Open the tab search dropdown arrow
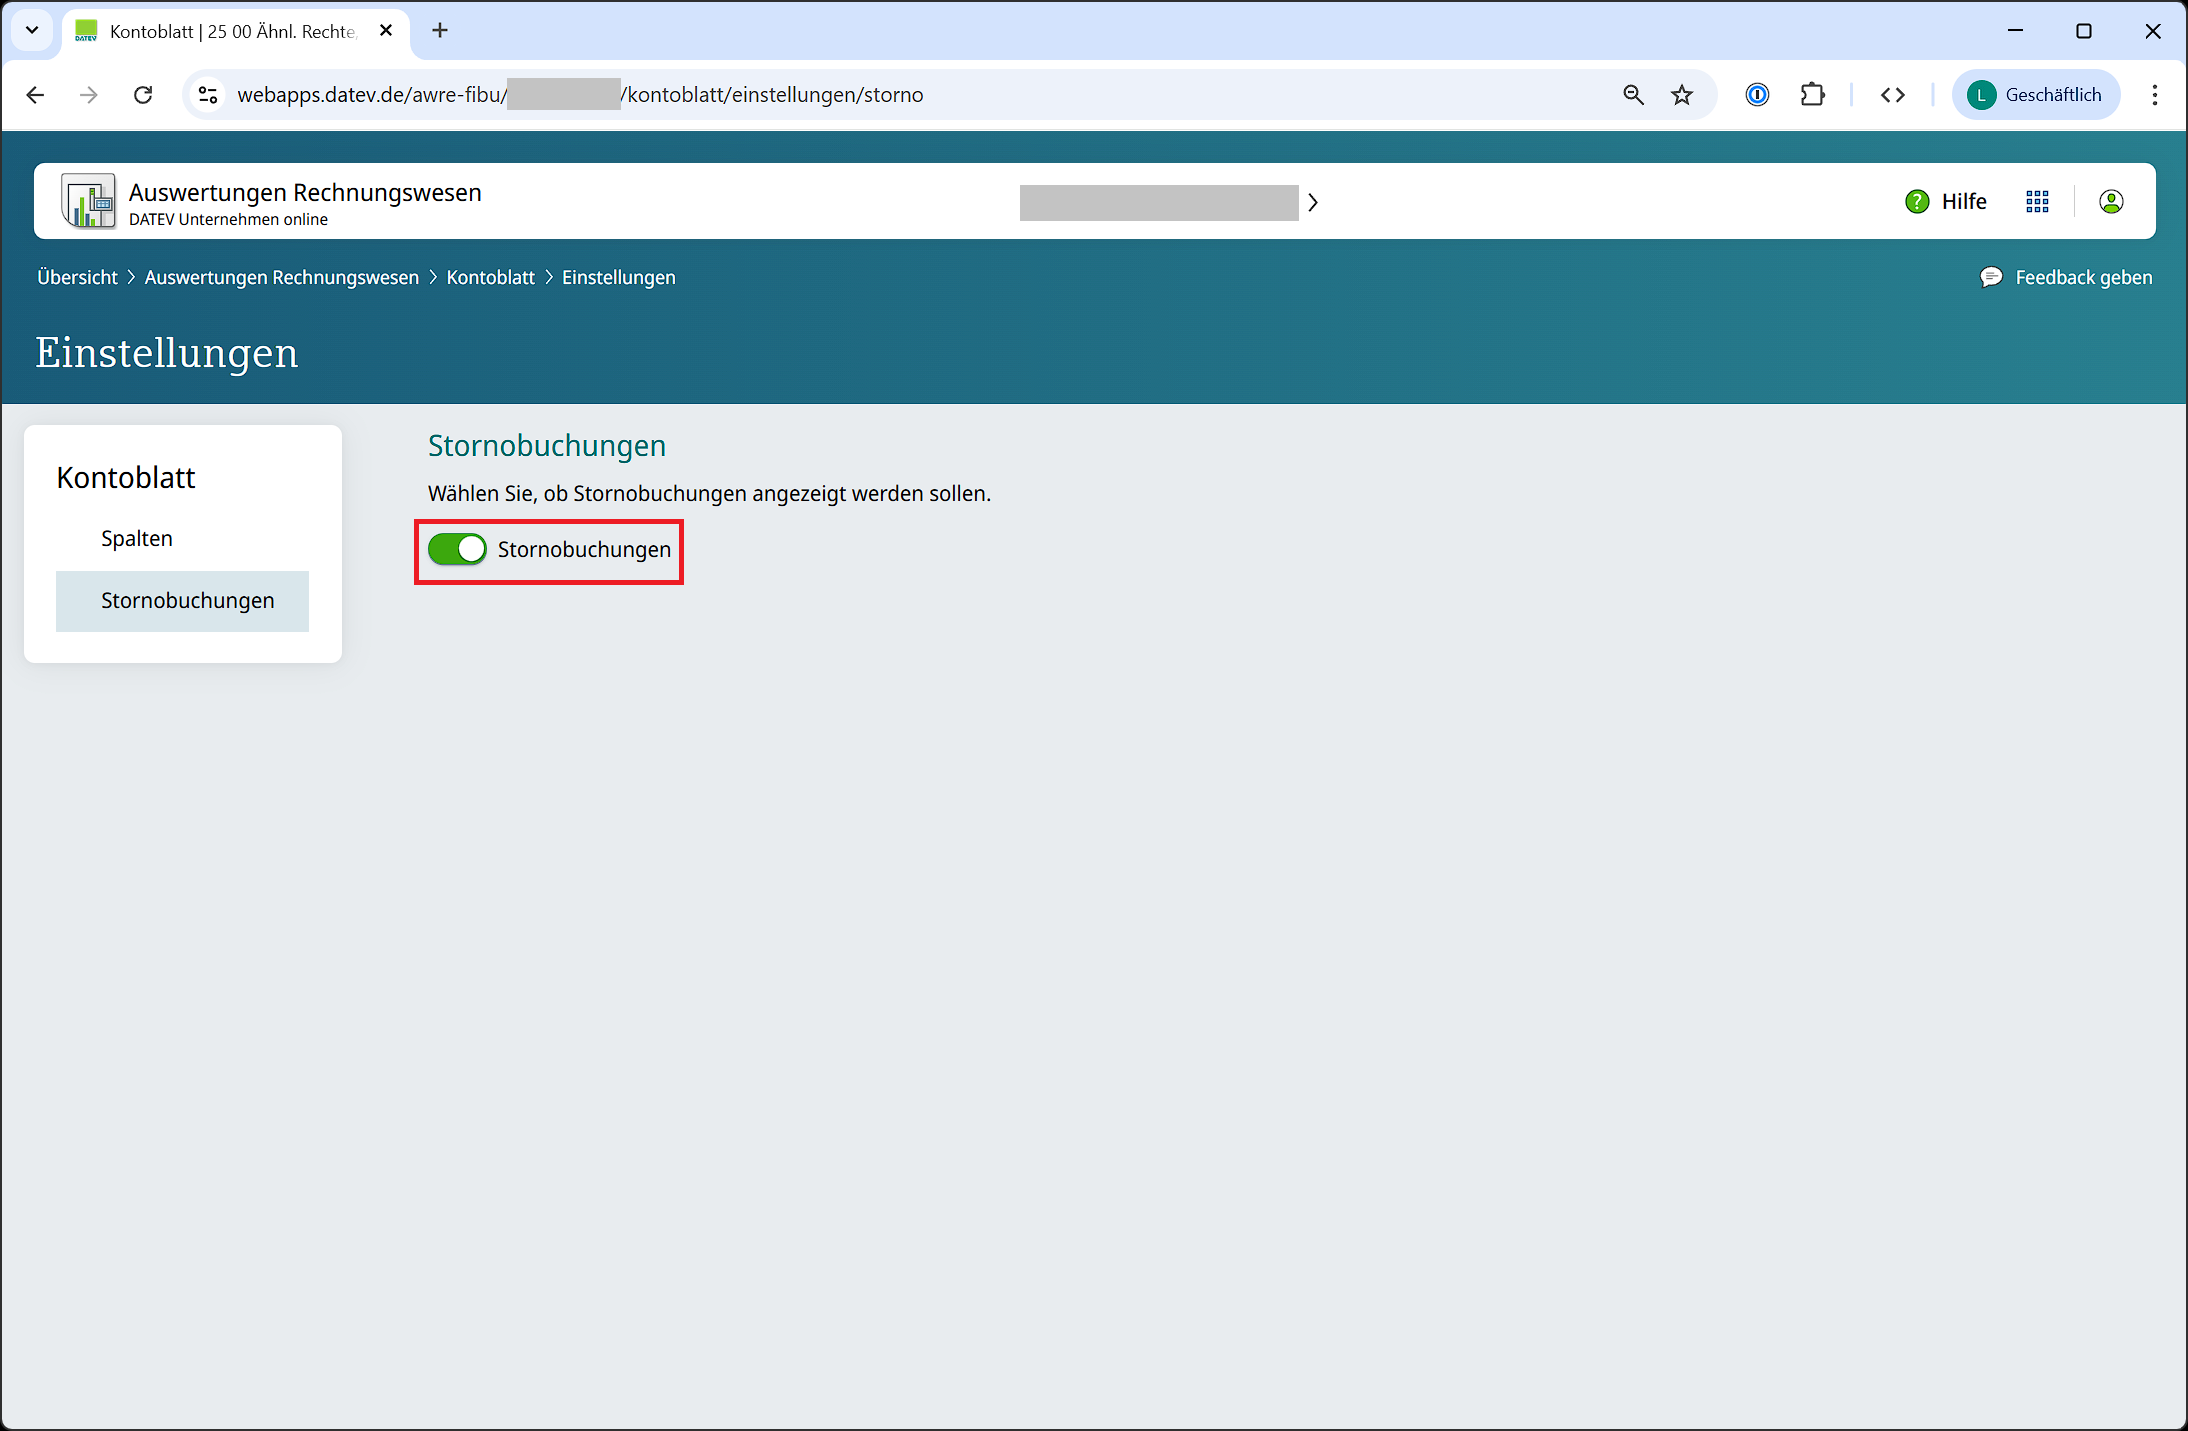The height and width of the screenshot is (1431, 2188). click(32, 30)
